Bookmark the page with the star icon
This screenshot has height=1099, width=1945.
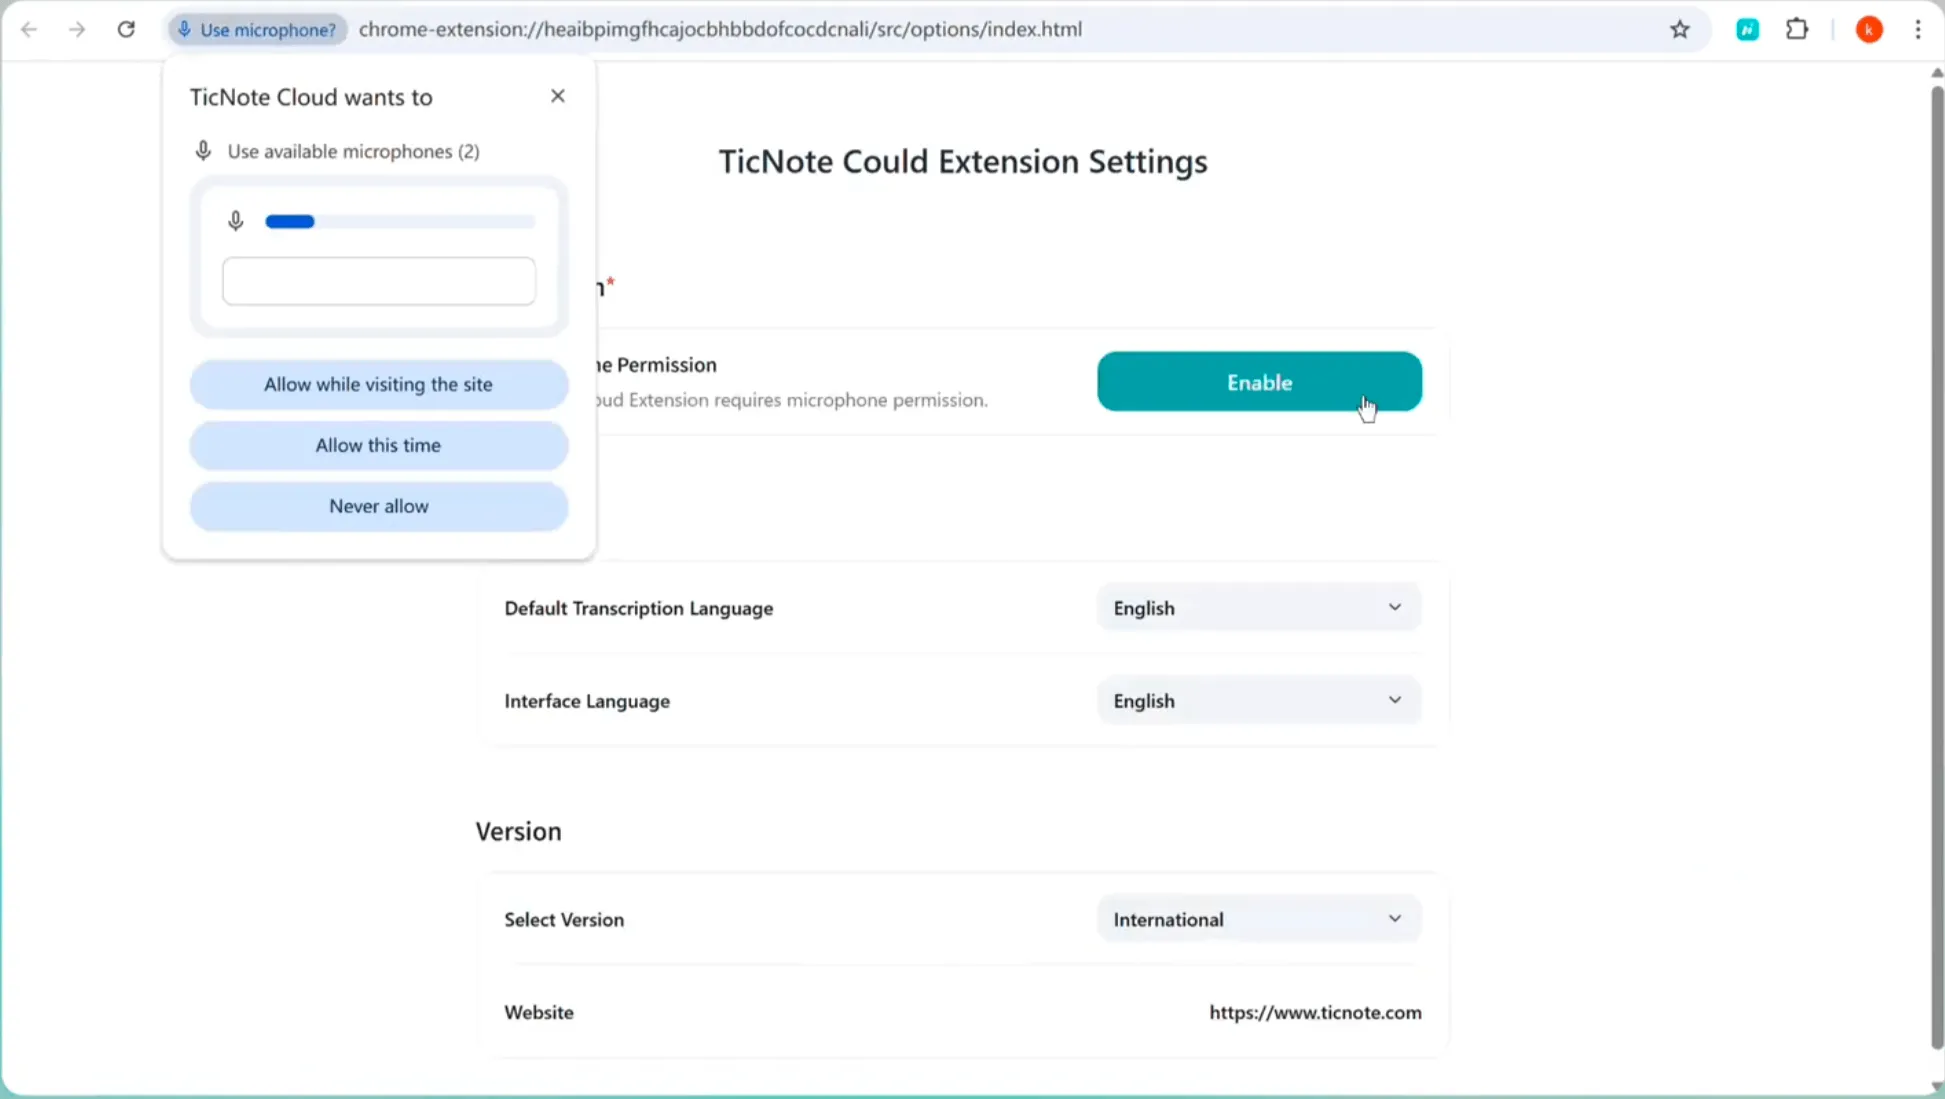(1679, 29)
